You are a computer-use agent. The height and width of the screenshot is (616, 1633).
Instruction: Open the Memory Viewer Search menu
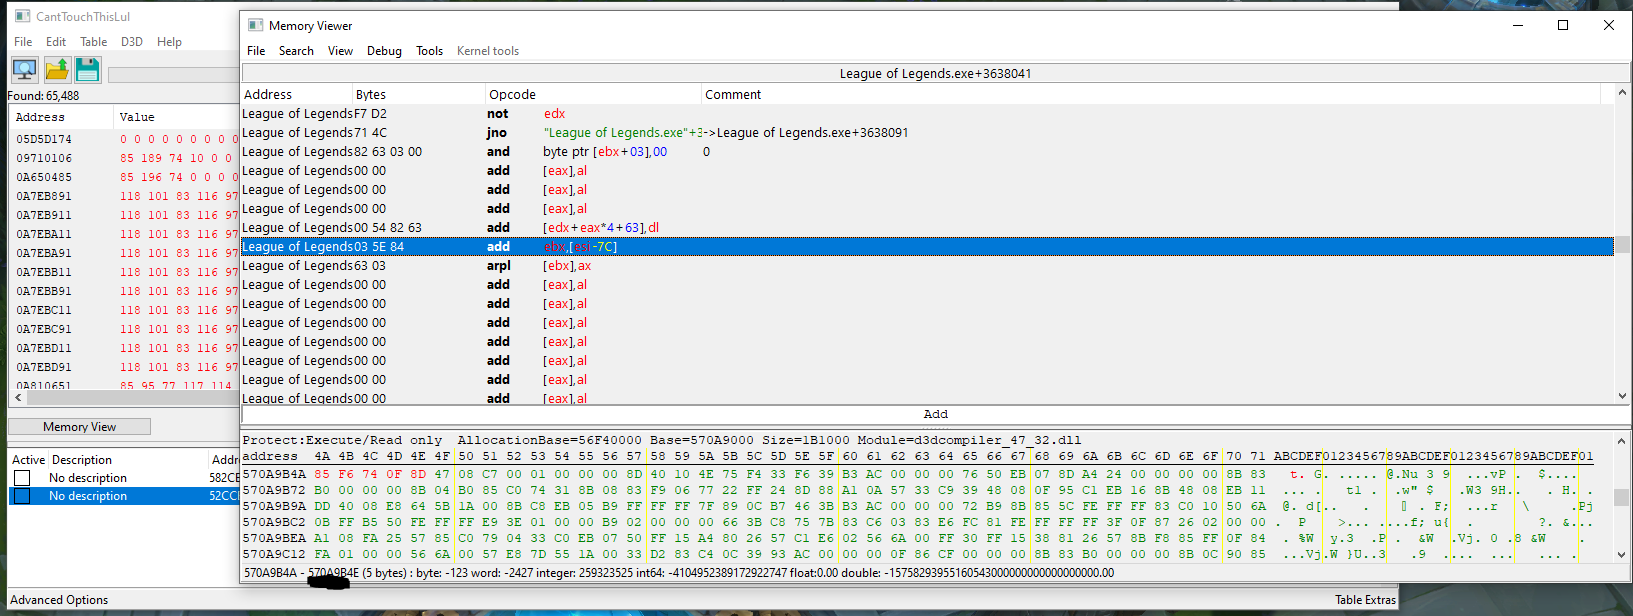[x=296, y=51]
